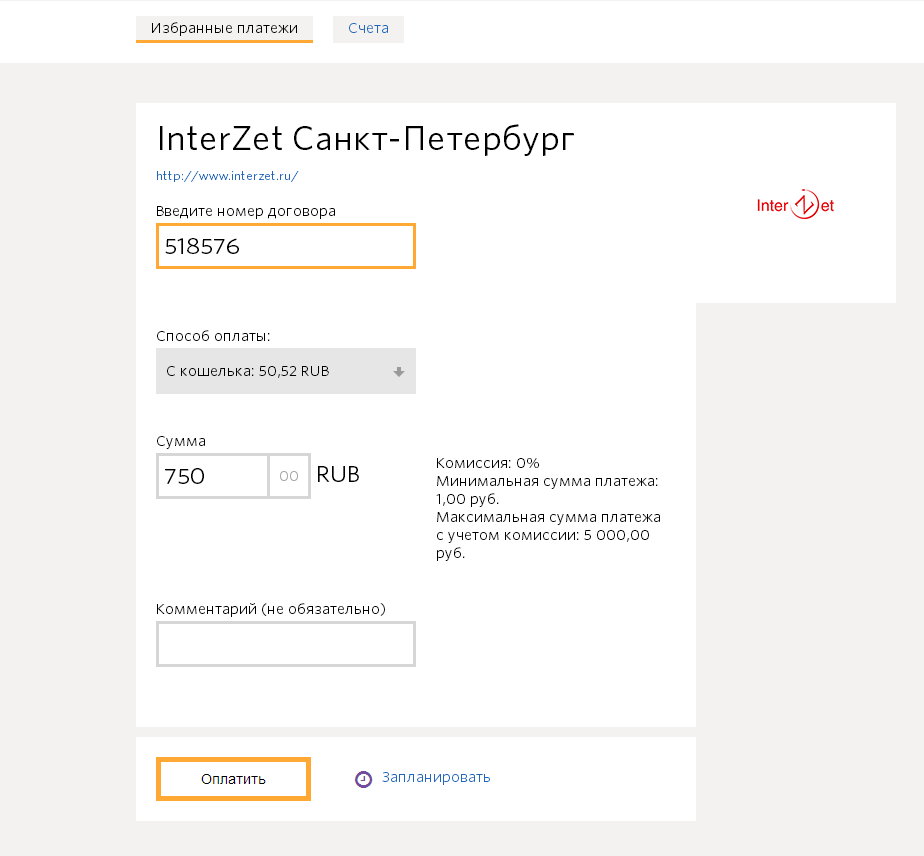
Task: Switch to the Избранные платежи tab
Action: click(224, 29)
